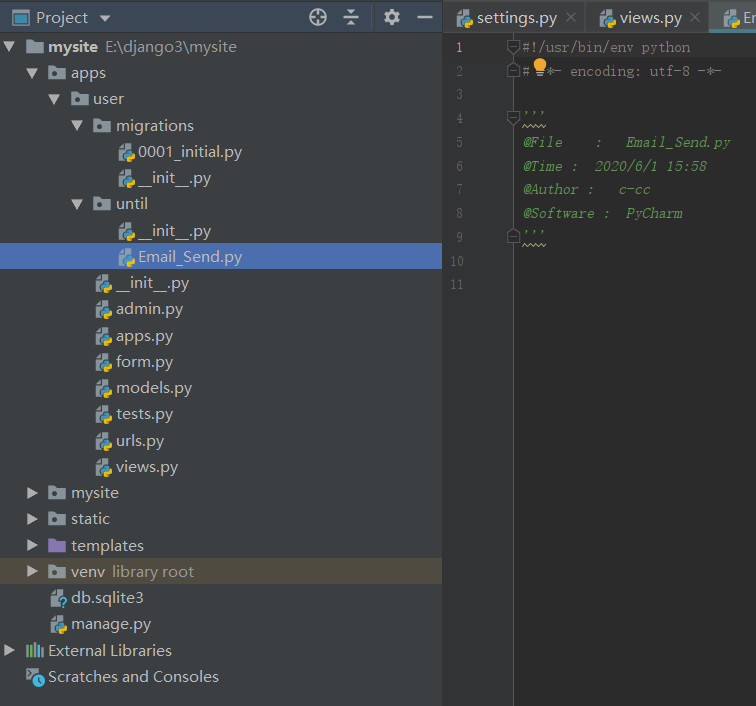Click the db.sqlite3 unknown-file icon

[59, 598]
